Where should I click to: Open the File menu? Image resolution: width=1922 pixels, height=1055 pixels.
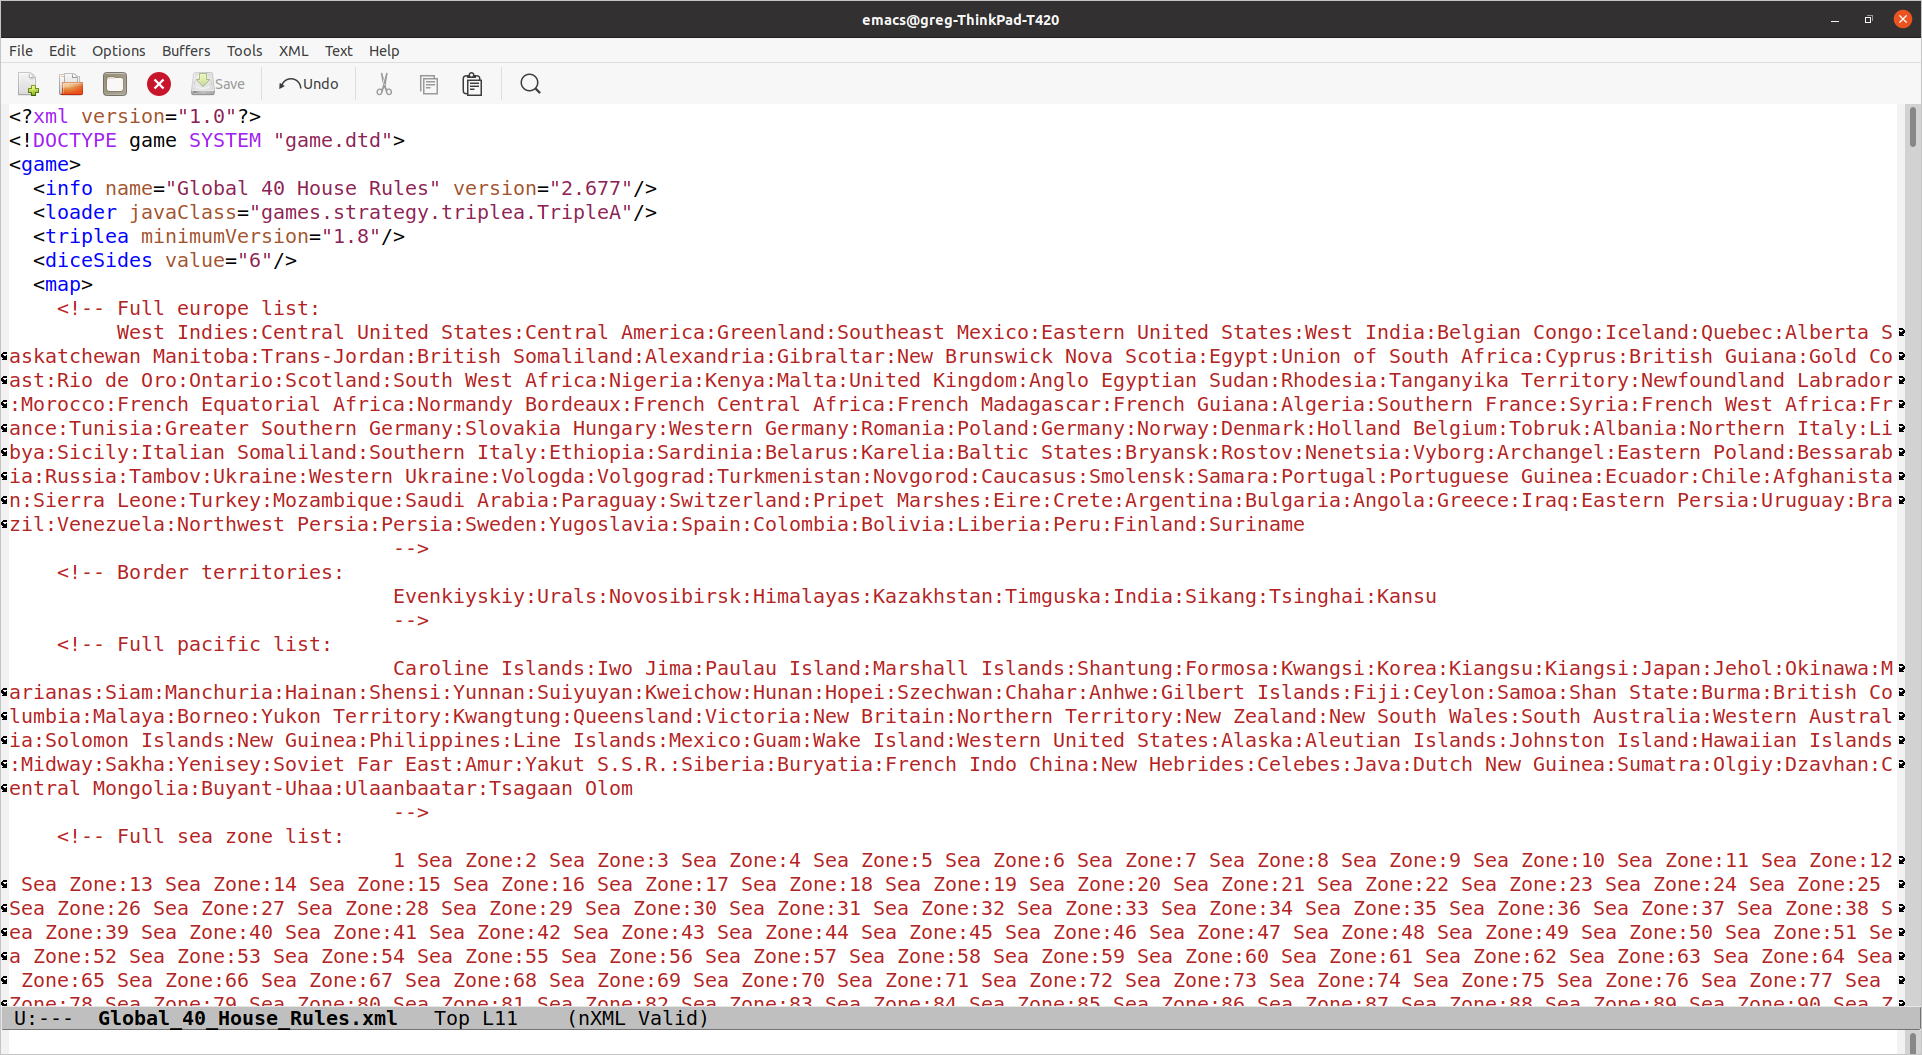tap(21, 51)
